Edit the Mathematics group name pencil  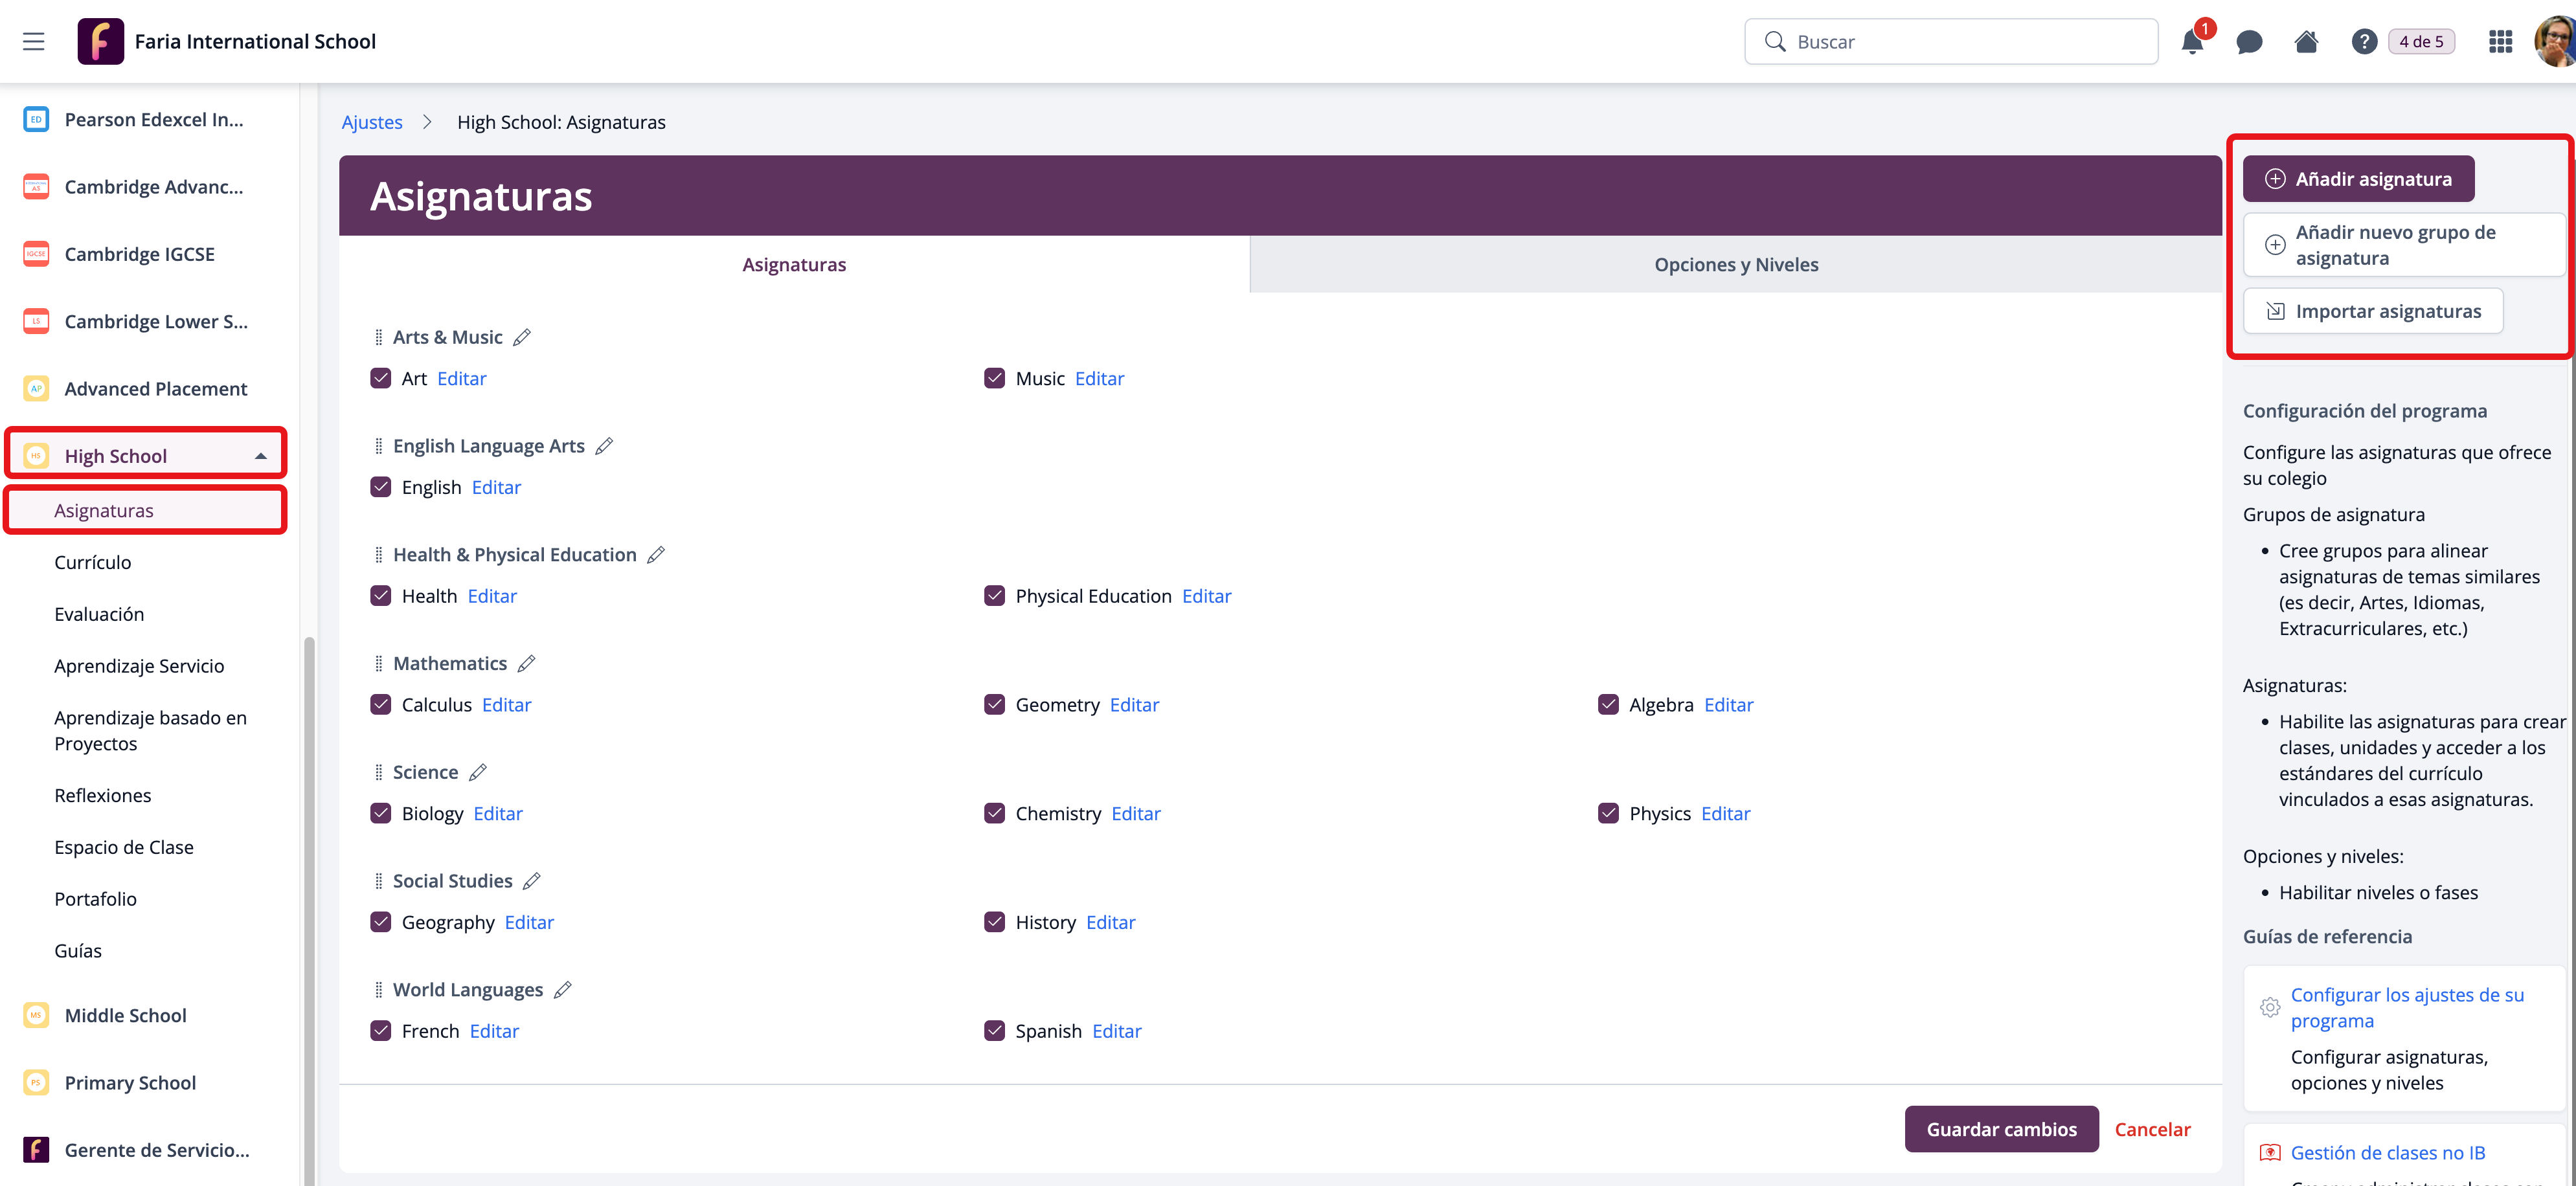coord(527,663)
